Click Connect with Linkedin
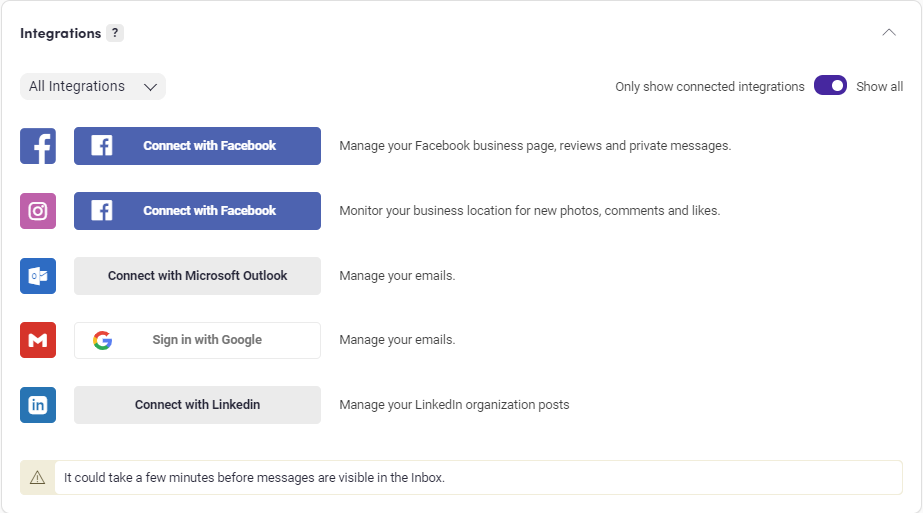The image size is (923, 513). coord(197,405)
